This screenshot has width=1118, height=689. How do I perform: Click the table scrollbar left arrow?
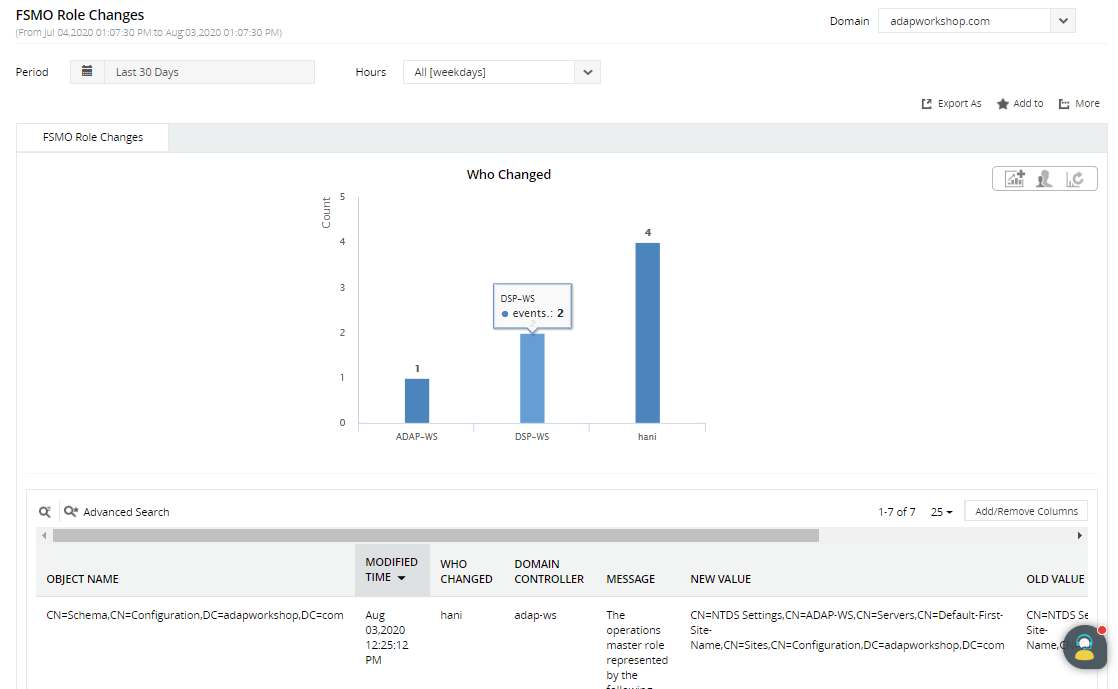[x=44, y=536]
